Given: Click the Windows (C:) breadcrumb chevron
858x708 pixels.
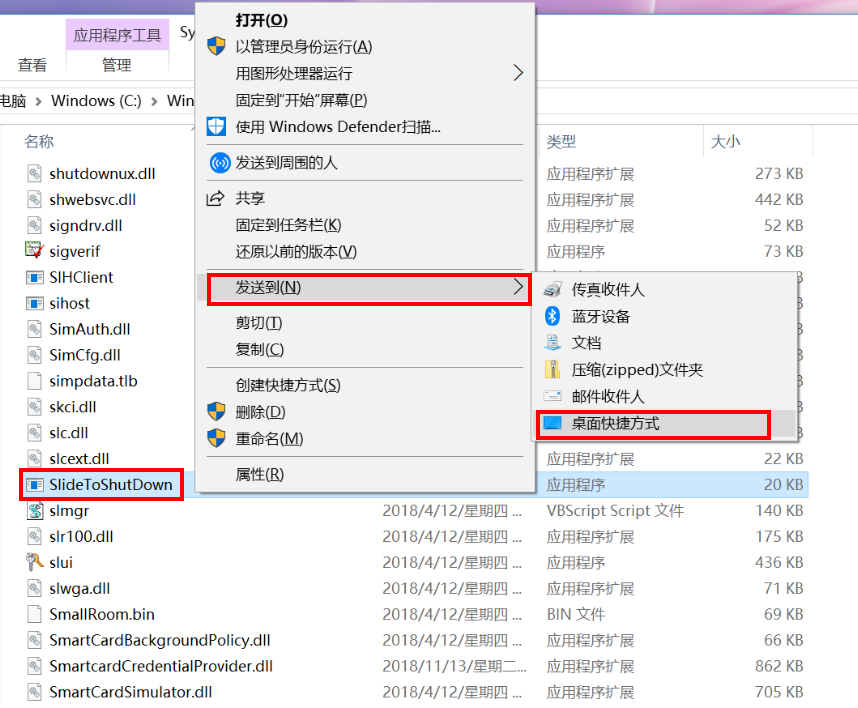Looking at the screenshot, I should click(x=154, y=101).
